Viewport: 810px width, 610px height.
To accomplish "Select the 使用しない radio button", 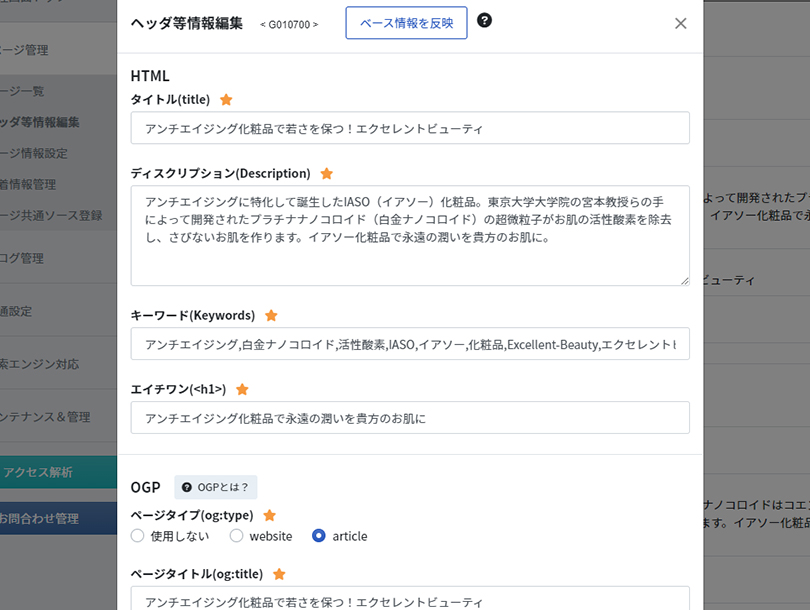I will pos(137,536).
